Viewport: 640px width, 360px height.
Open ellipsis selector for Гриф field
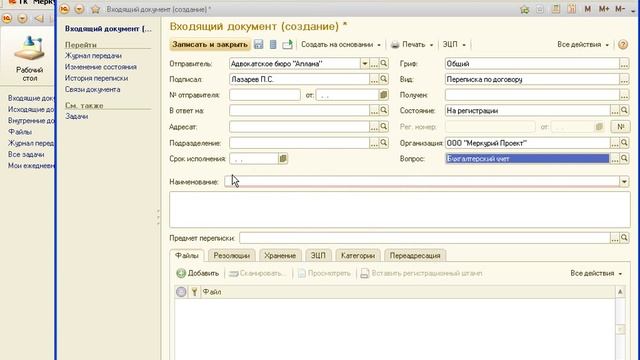pos(624,64)
